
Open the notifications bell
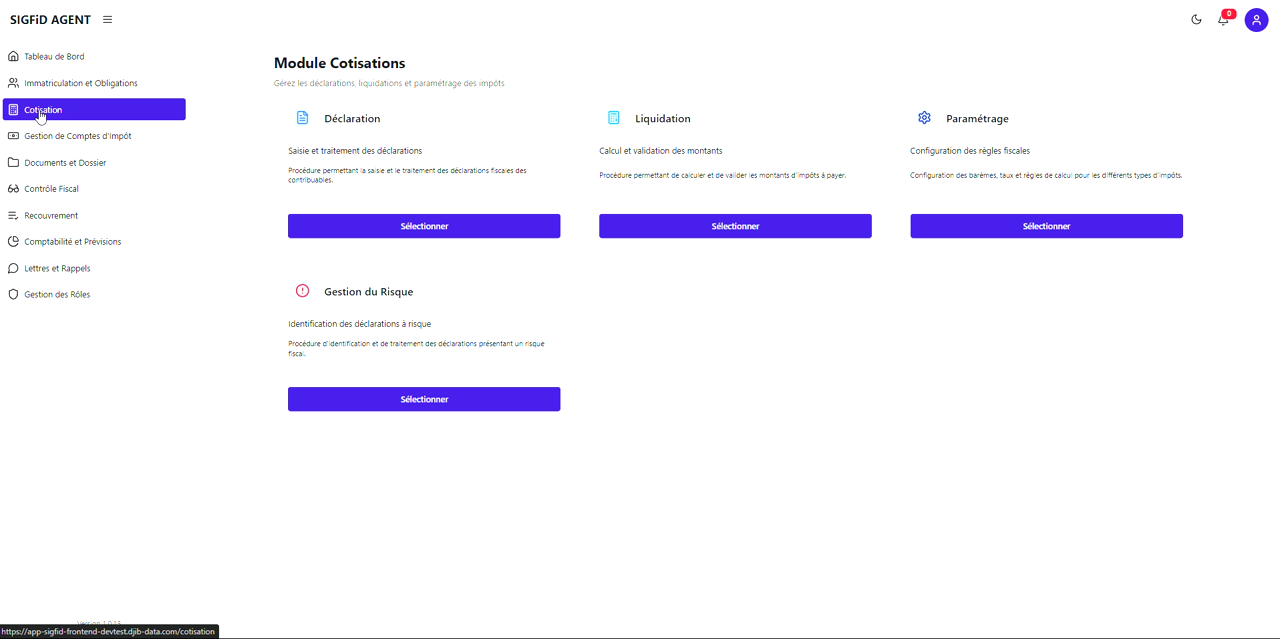coord(1223,20)
